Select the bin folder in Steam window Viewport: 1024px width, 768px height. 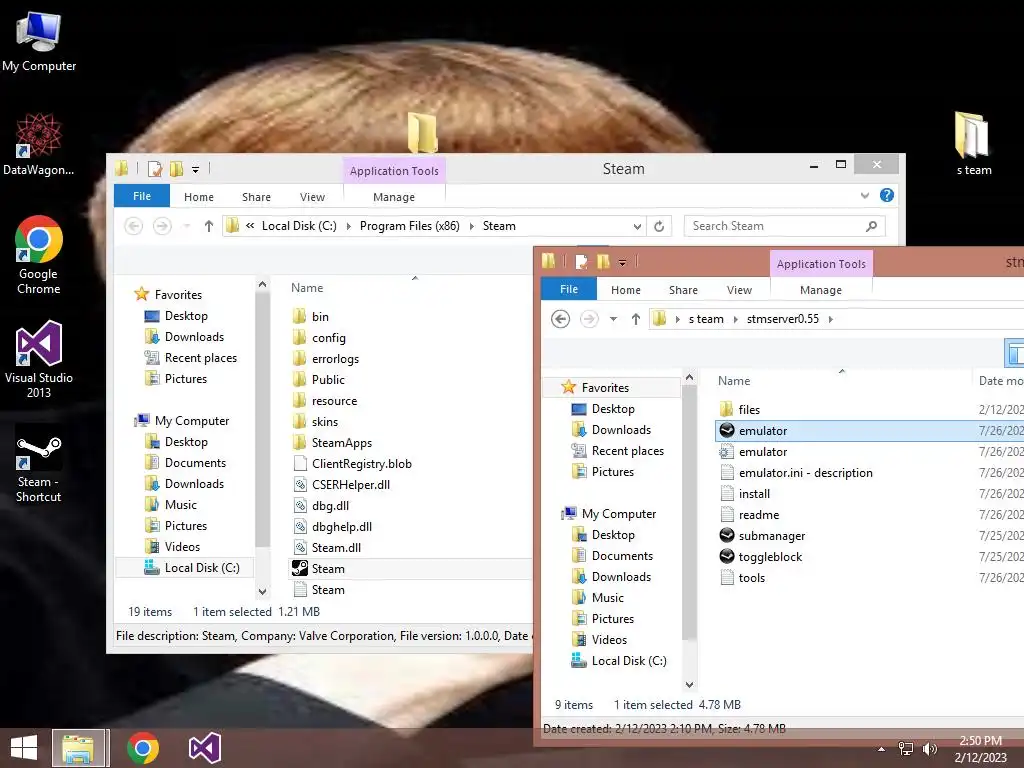[319, 317]
